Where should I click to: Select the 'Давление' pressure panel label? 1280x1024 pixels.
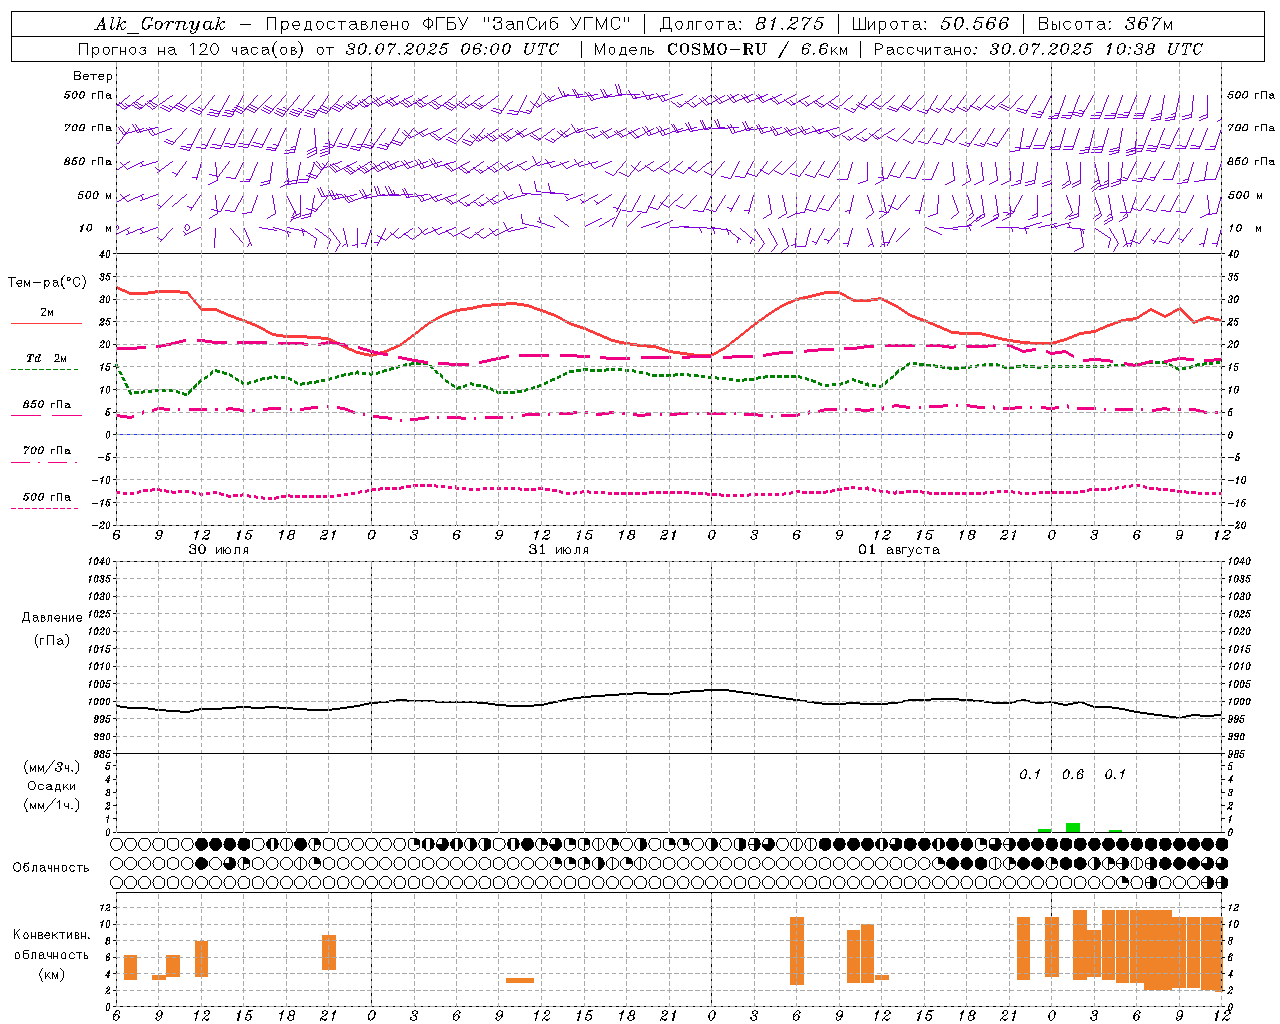[x=52, y=618]
